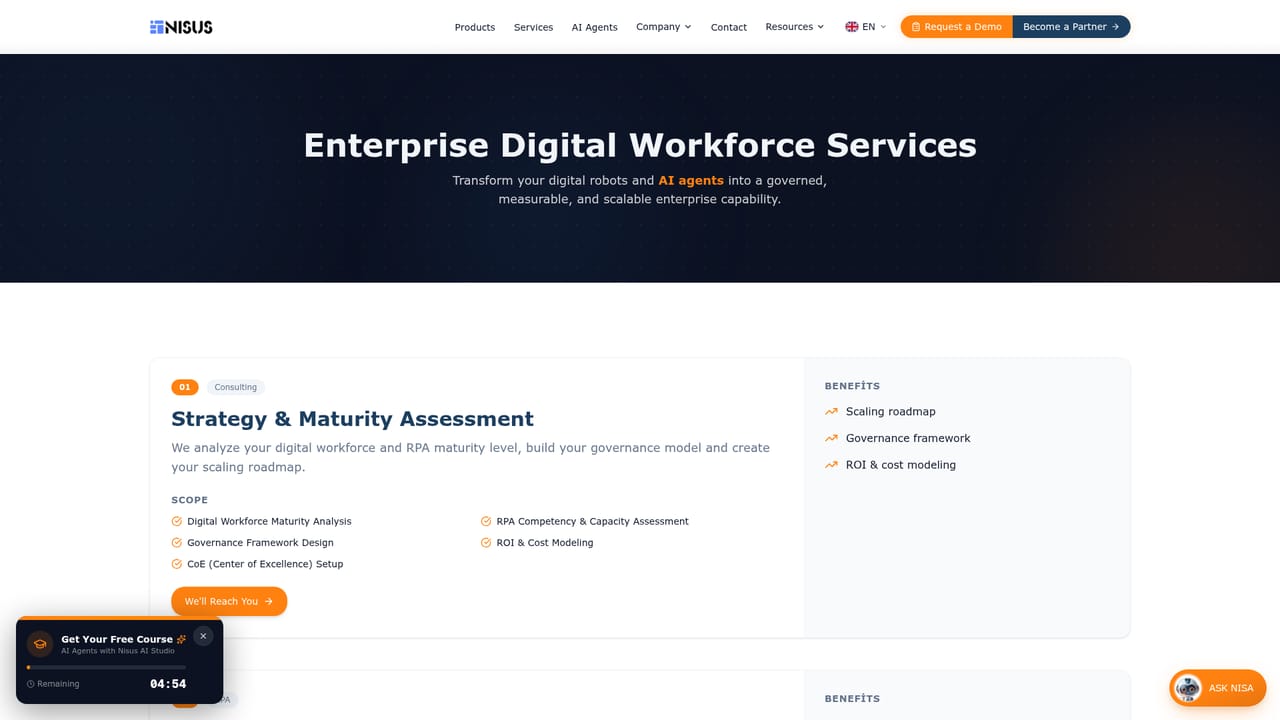
Task: Click the graduation cap course icon
Action: (40, 644)
